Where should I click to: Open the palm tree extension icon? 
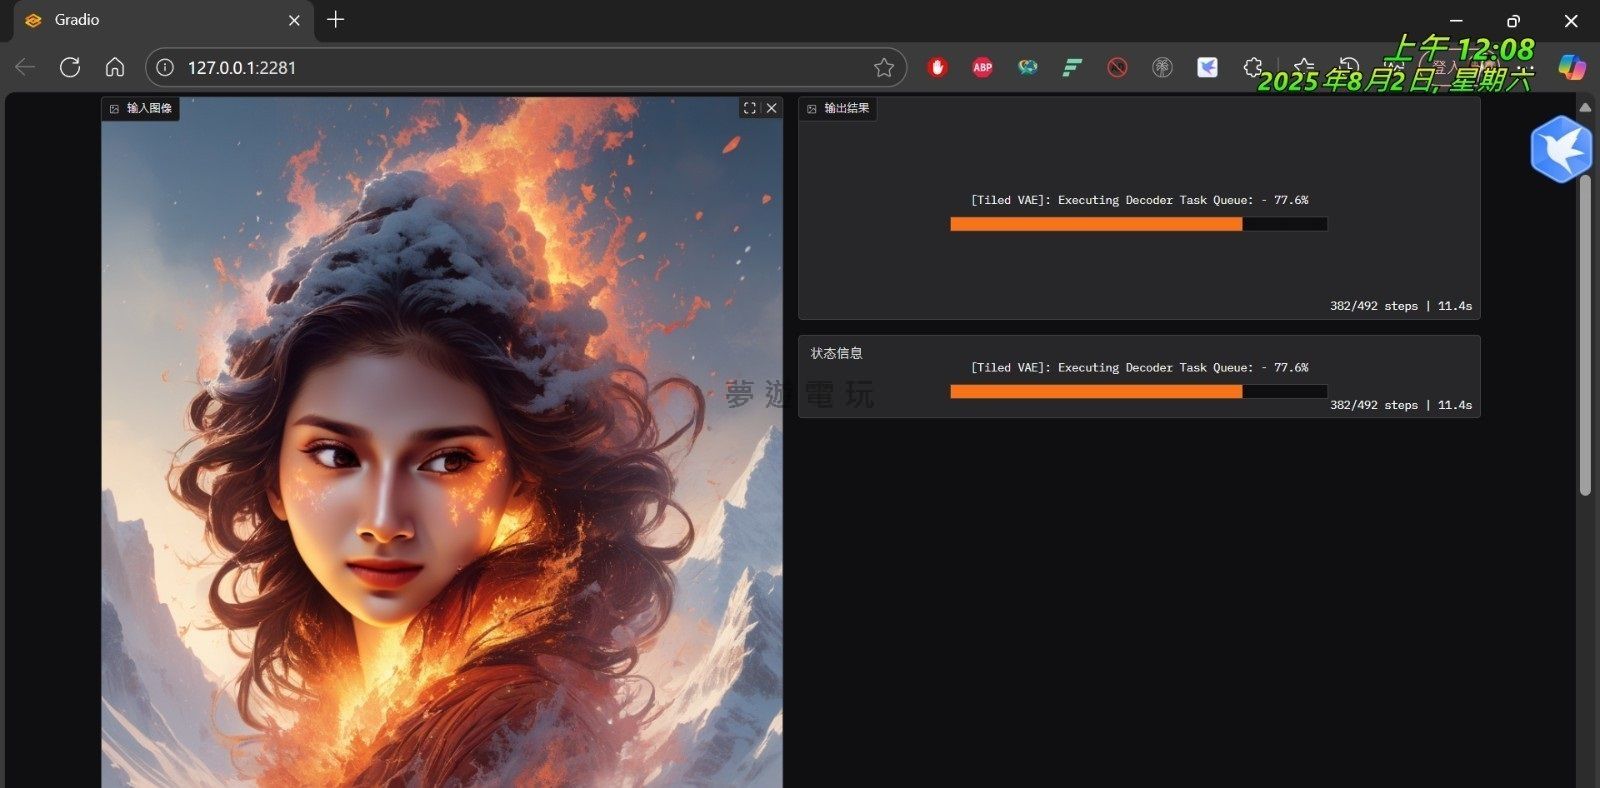tap(1162, 67)
